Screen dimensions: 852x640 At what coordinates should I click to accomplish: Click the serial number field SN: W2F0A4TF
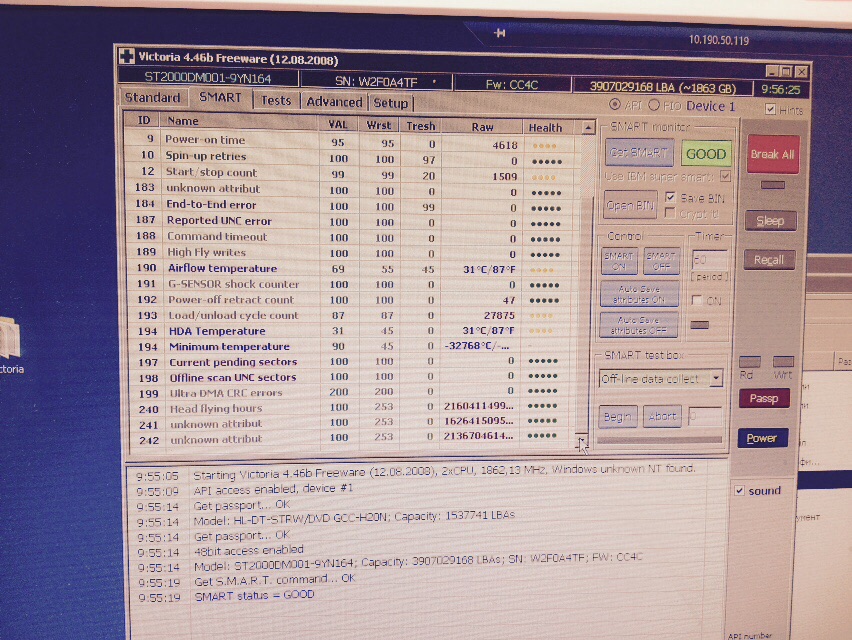point(376,81)
